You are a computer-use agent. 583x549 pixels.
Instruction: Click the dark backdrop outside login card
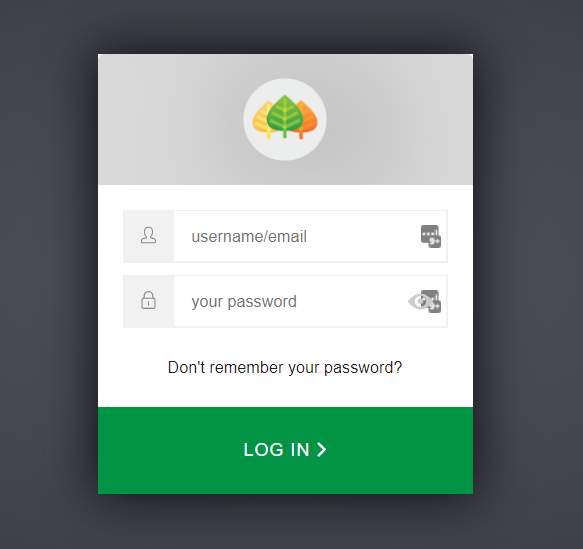pyautogui.click(x=48, y=274)
